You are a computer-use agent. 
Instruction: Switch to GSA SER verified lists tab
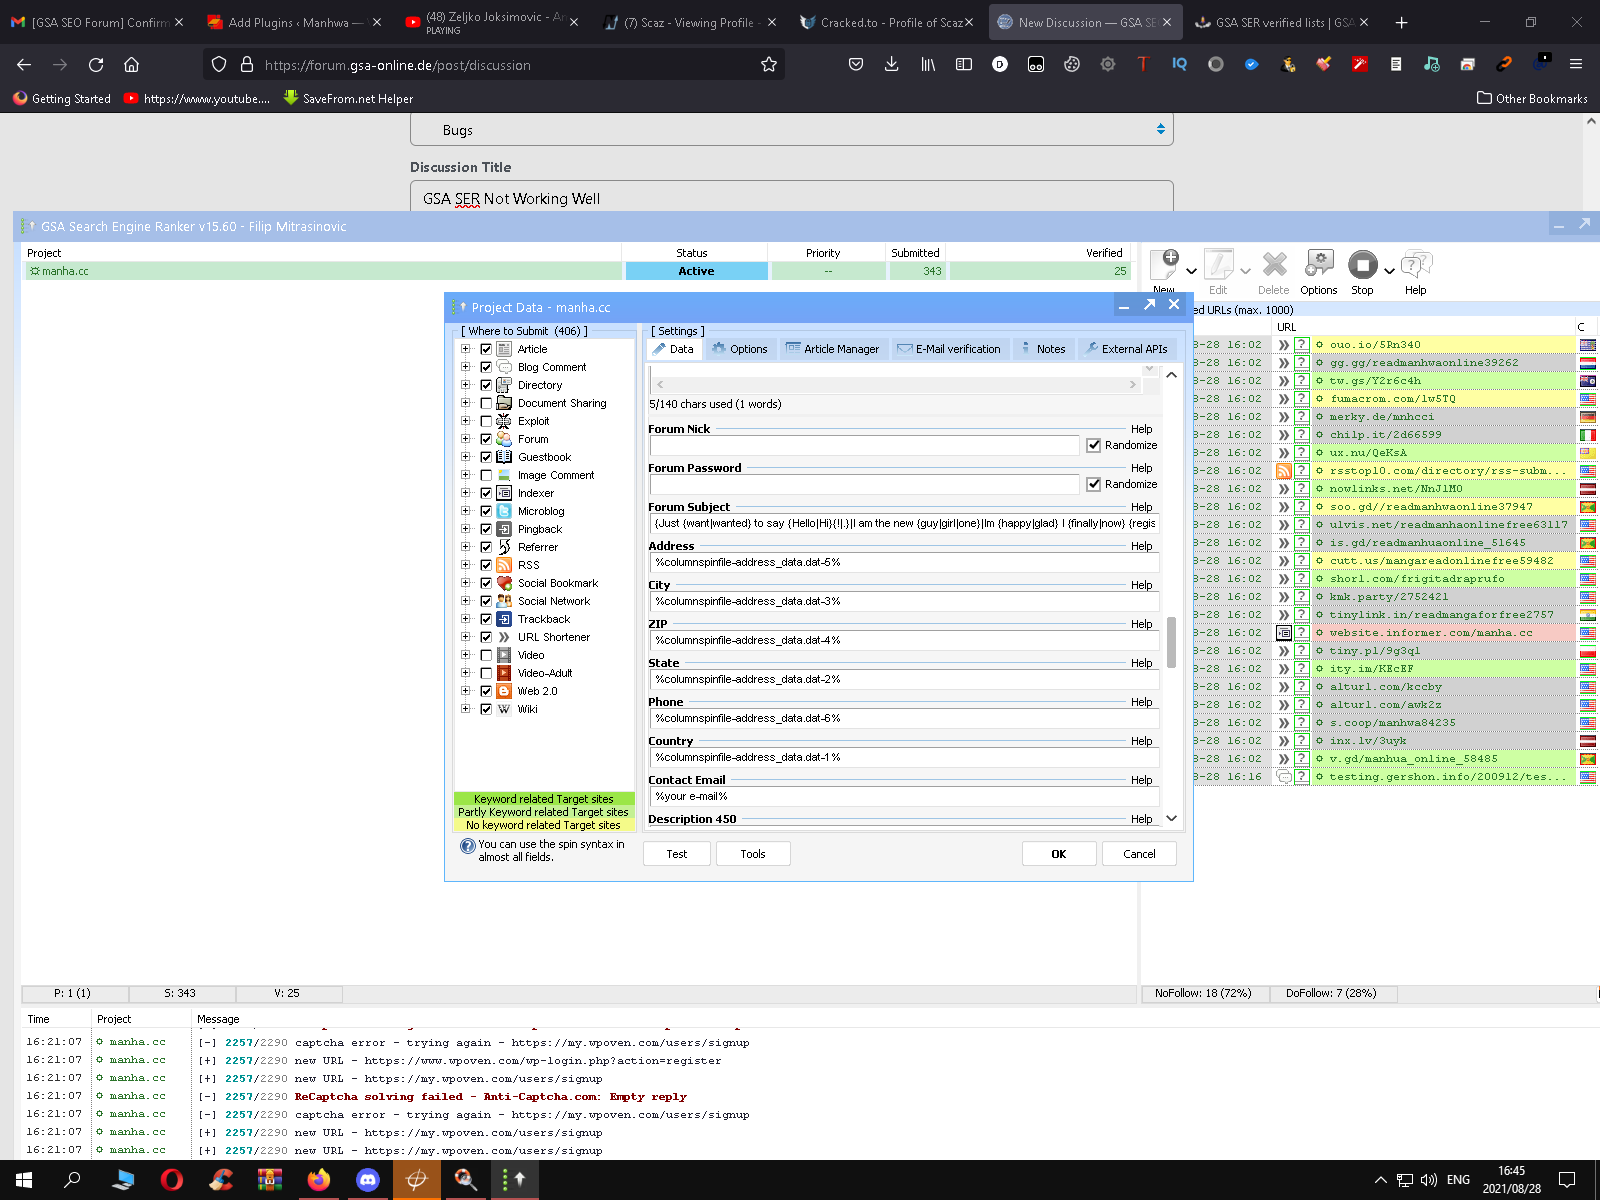click(1283, 22)
